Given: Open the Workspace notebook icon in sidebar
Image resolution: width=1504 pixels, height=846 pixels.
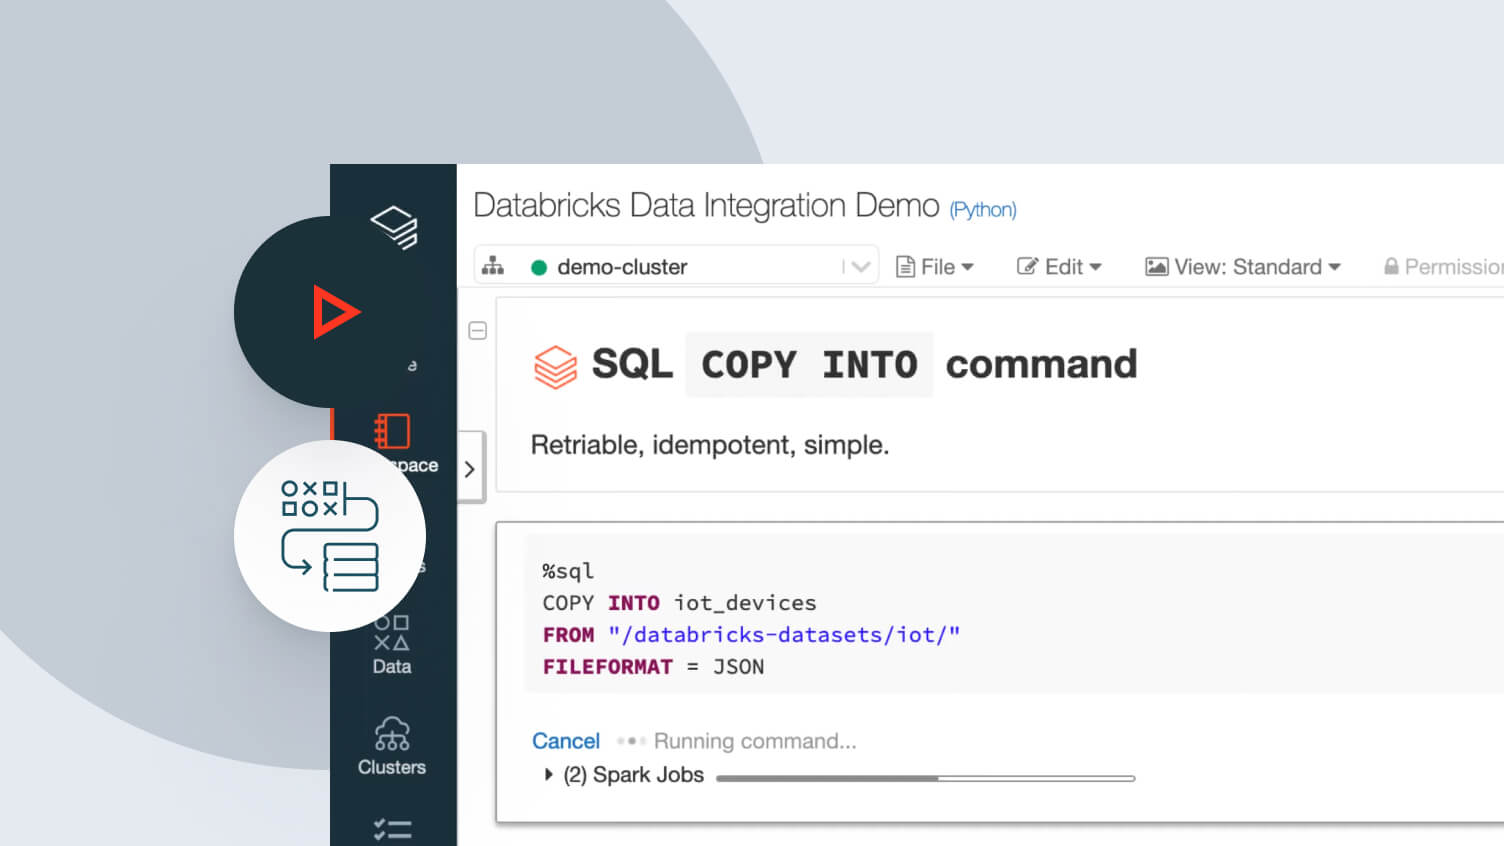Looking at the screenshot, I should click(x=392, y=431).
